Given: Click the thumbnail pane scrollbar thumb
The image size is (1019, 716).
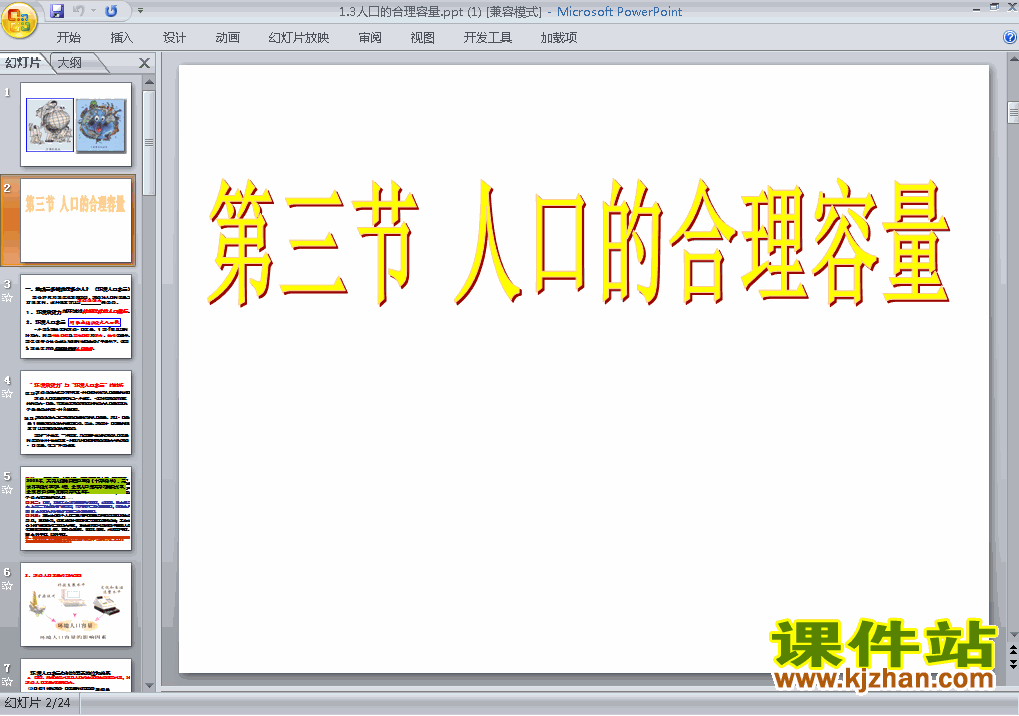Looking at the screenshot, I should click(149, 142).
